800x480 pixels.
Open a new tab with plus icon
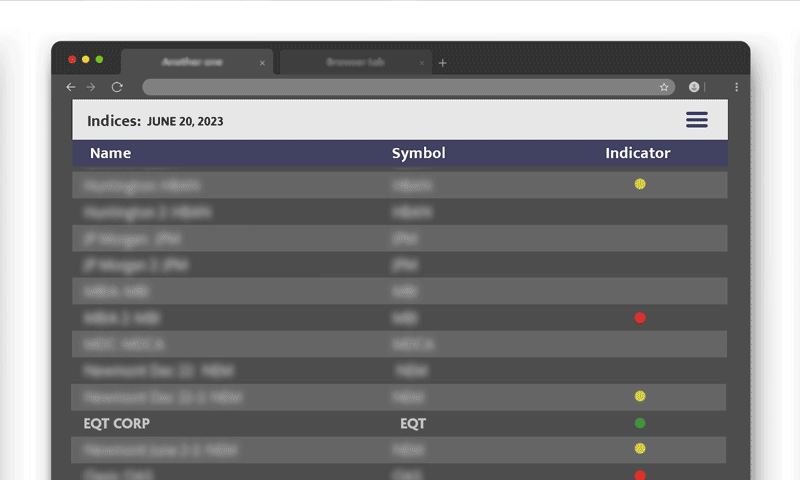coord(443,63)
